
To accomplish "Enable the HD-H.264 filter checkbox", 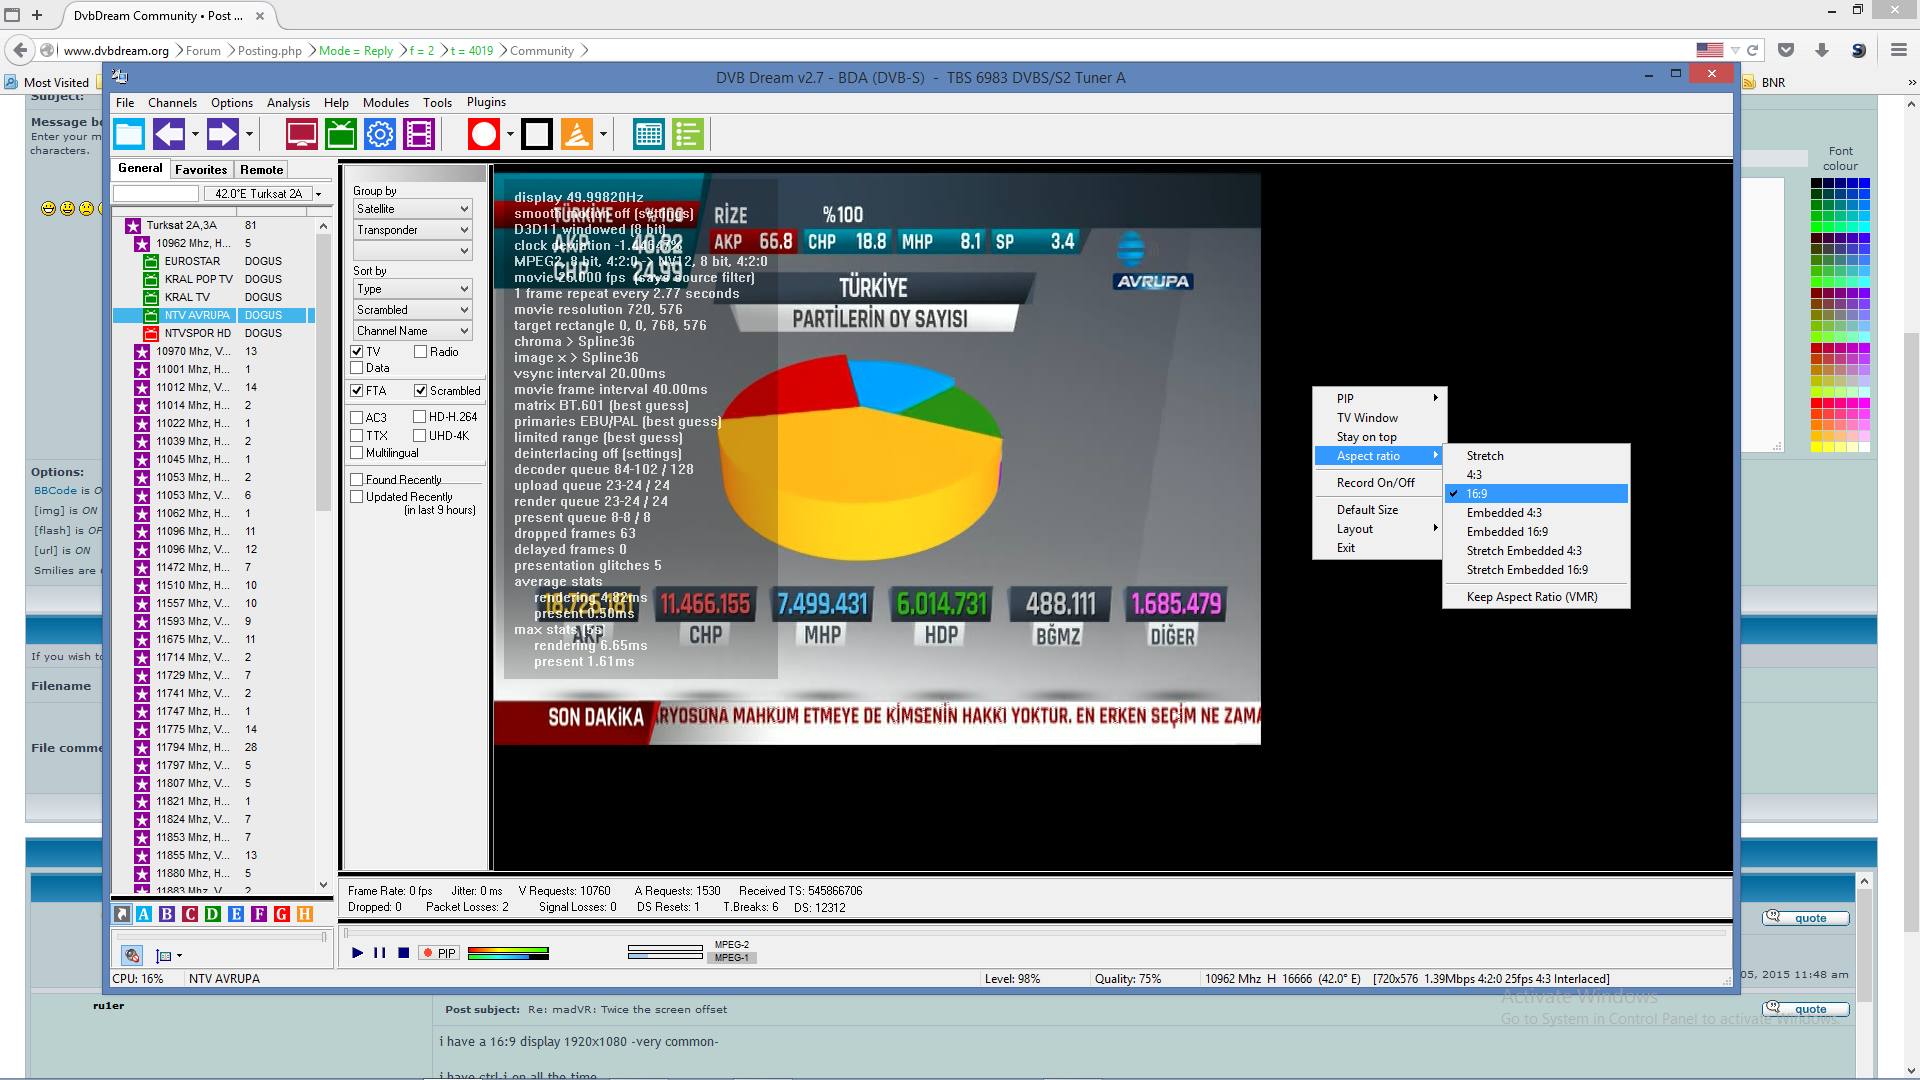I will click(421, 417).
